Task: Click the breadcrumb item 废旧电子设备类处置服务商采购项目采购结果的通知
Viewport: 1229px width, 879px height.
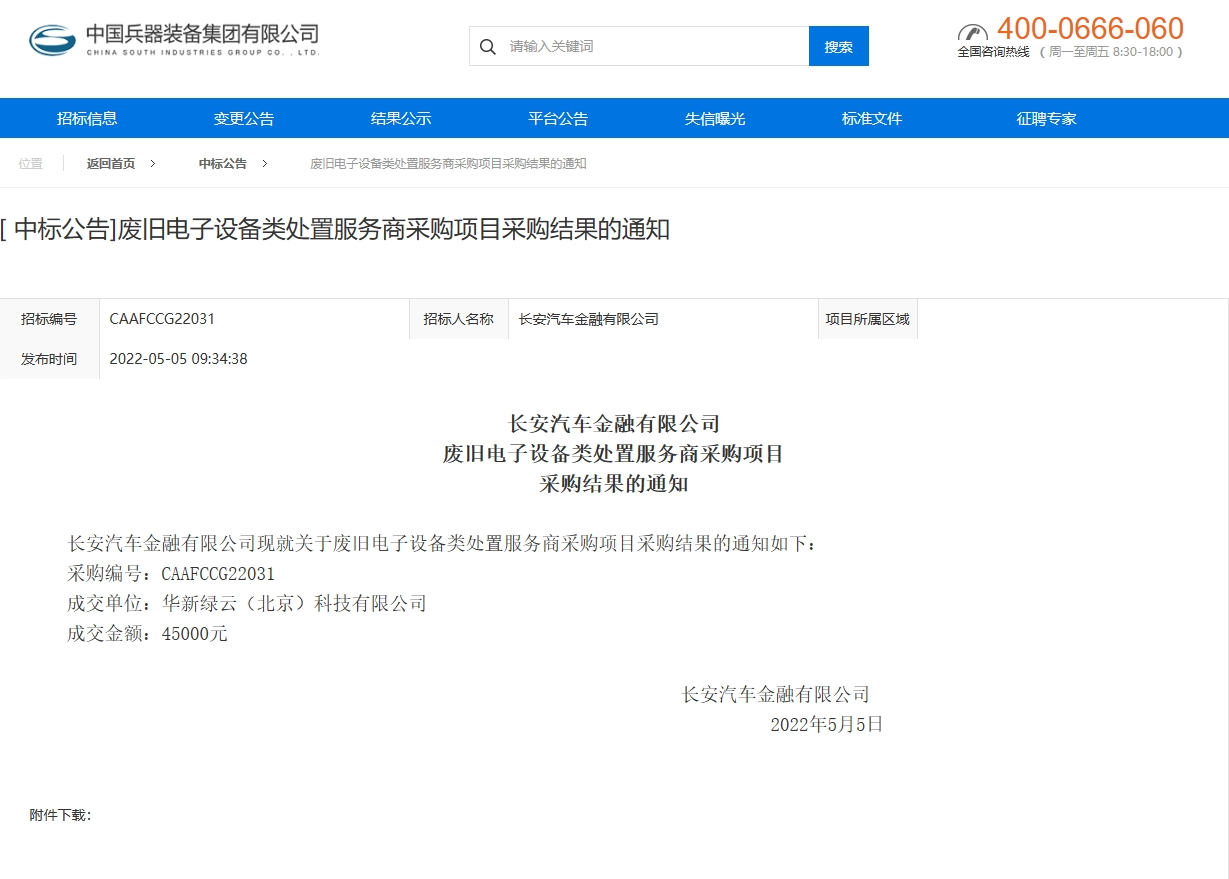Action: (448, 163)
